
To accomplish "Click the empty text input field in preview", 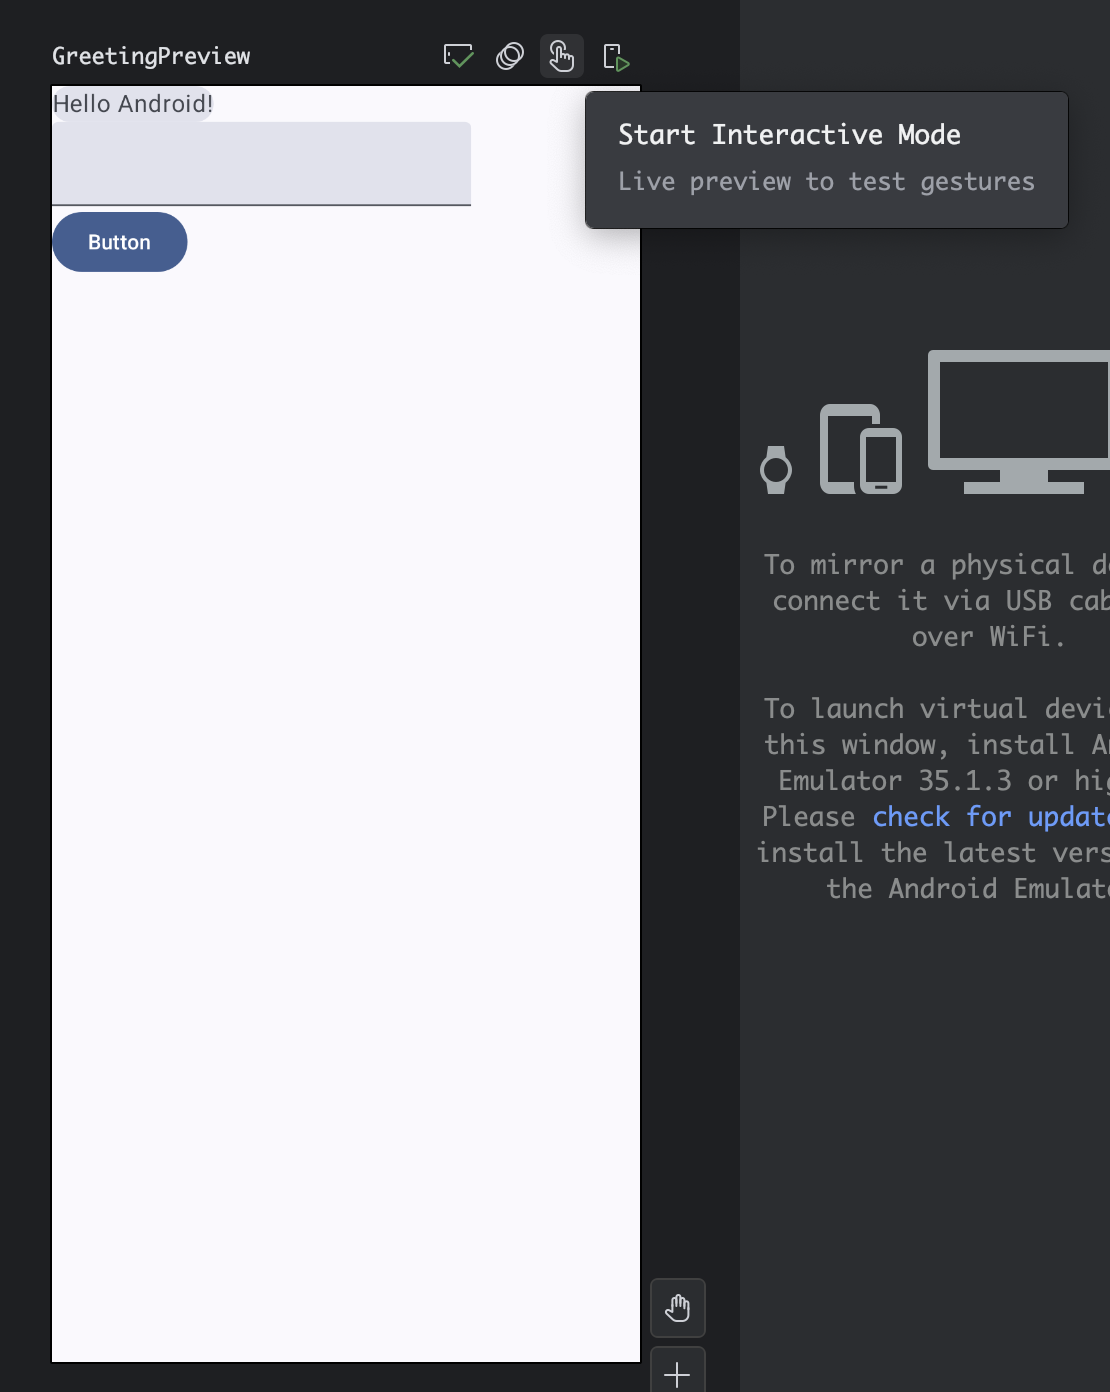I will (x=262, y=163).
